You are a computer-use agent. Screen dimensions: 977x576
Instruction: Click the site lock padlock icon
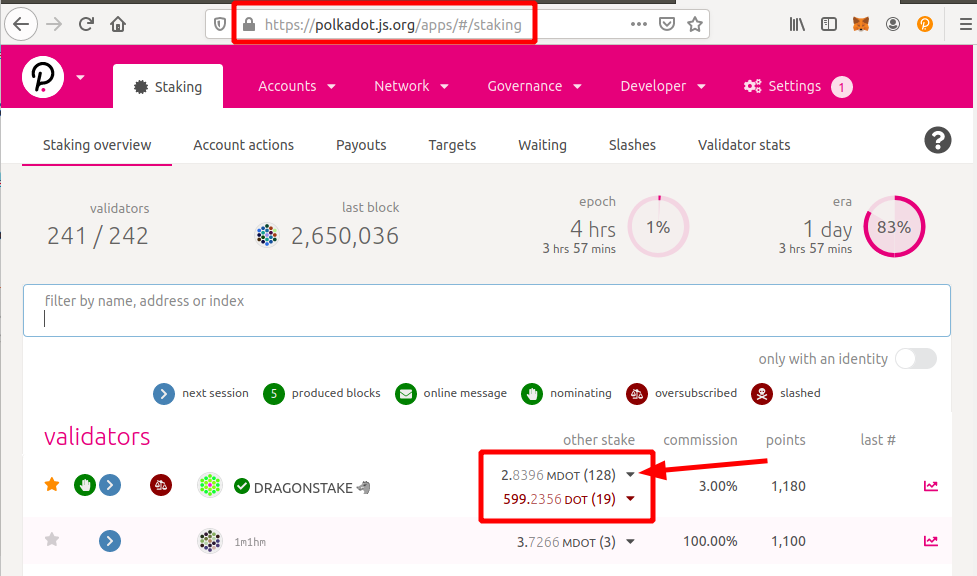(x=249, y=24)
